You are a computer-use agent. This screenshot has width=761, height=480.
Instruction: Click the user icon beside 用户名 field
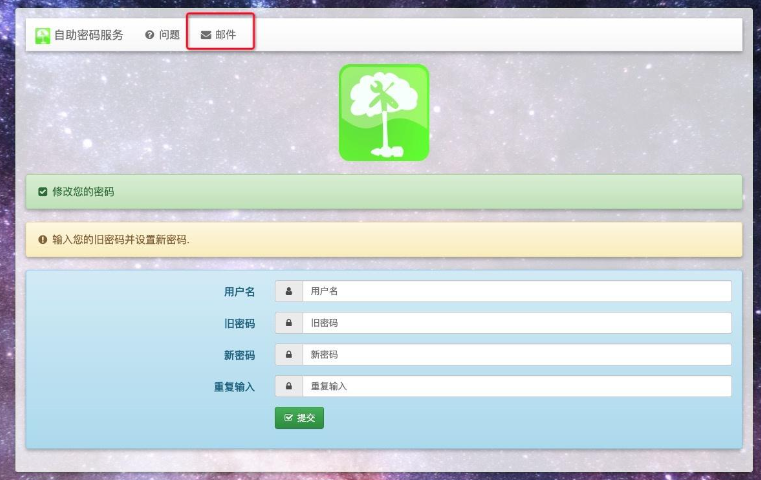pos(289,291)
